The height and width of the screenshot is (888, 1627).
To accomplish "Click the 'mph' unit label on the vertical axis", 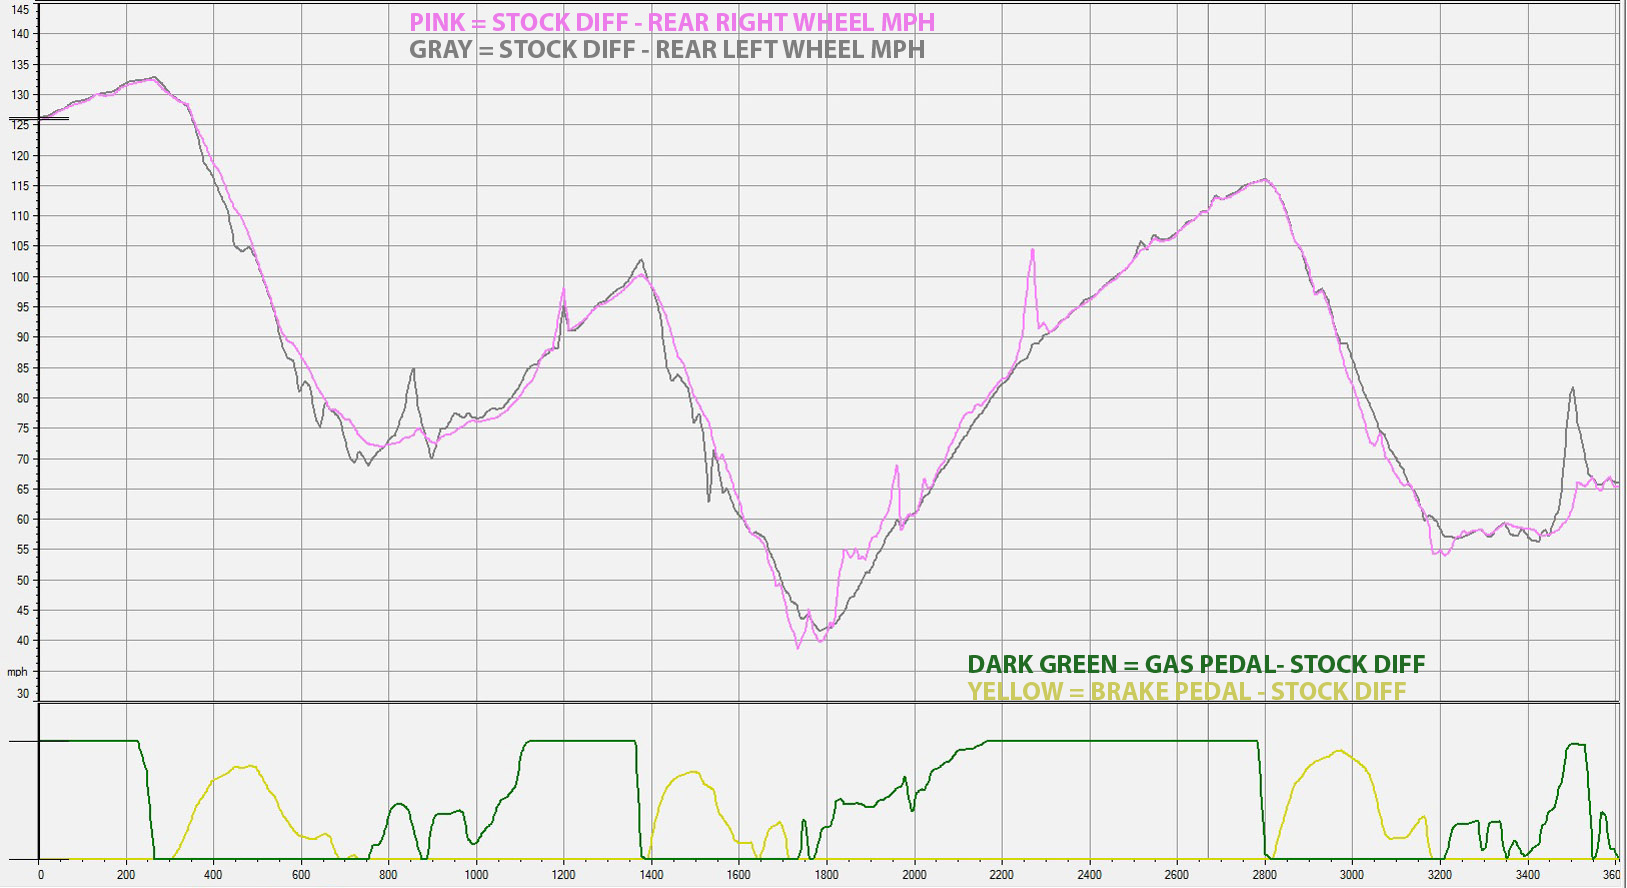I will click(x=18, y=672).
